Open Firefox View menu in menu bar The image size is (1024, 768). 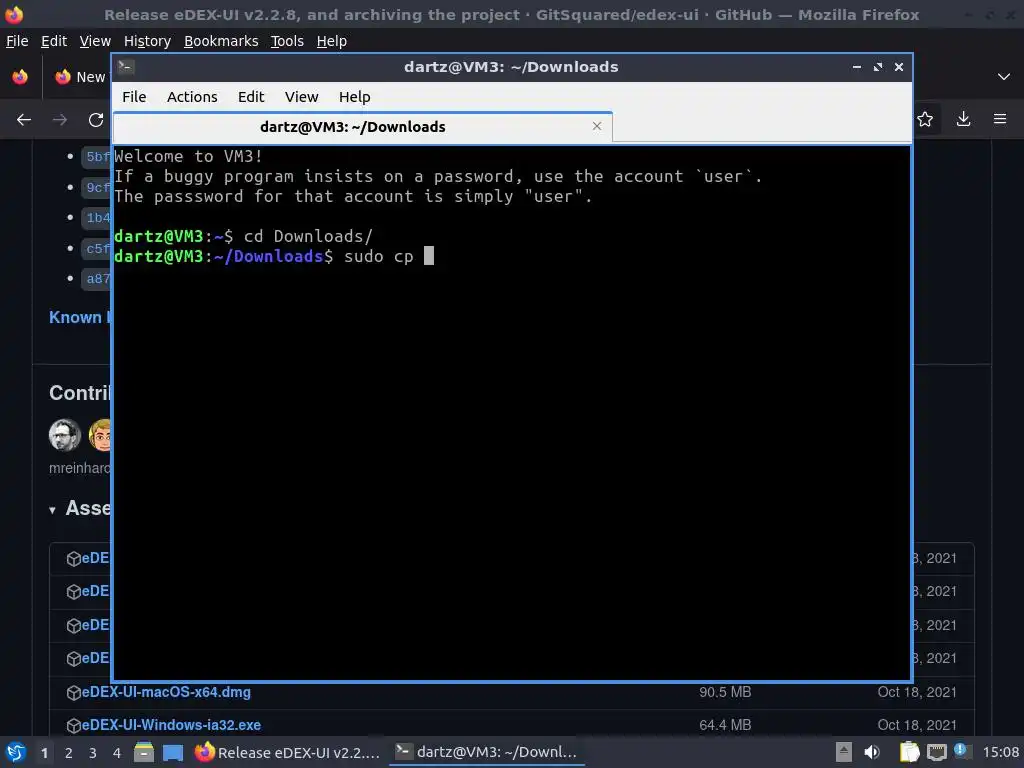pos(95,41)
